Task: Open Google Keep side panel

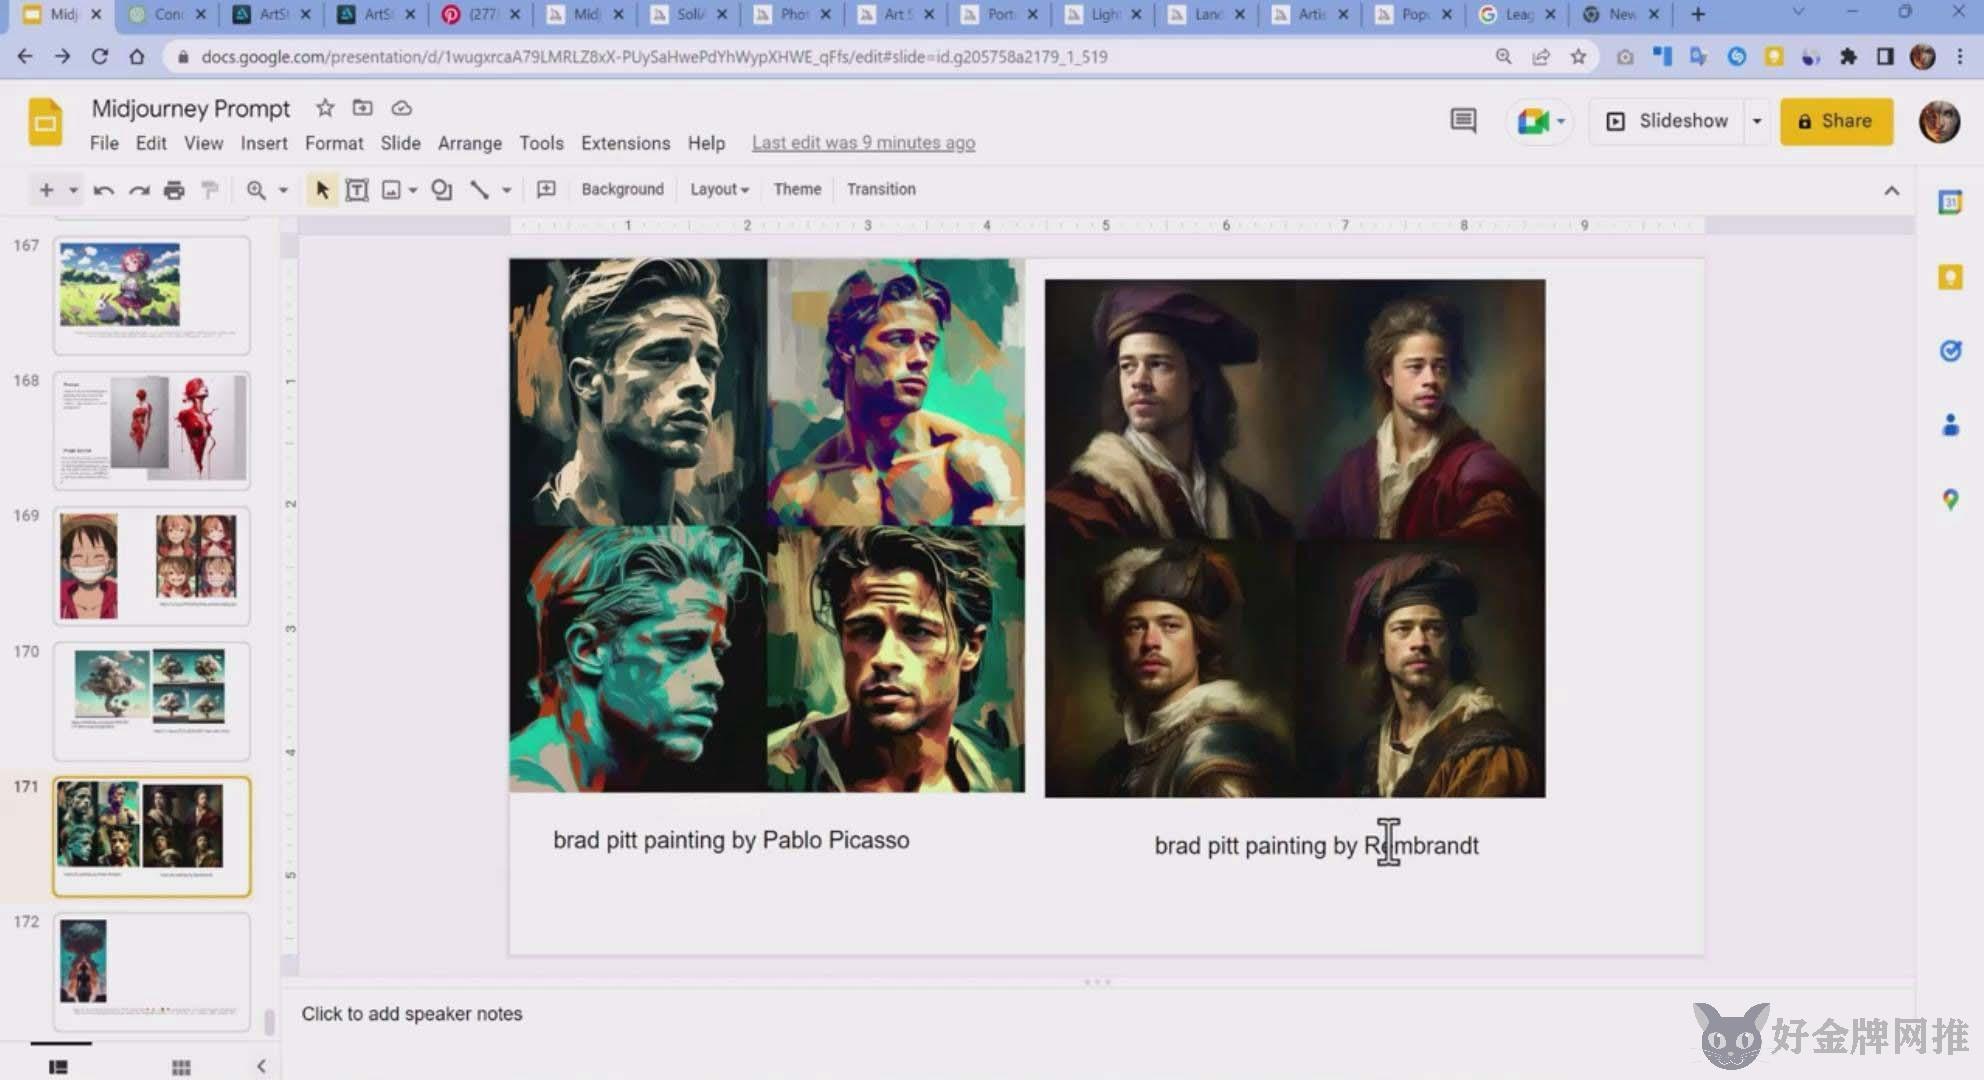Action: pyautogui.click(x=1950, y=277)
